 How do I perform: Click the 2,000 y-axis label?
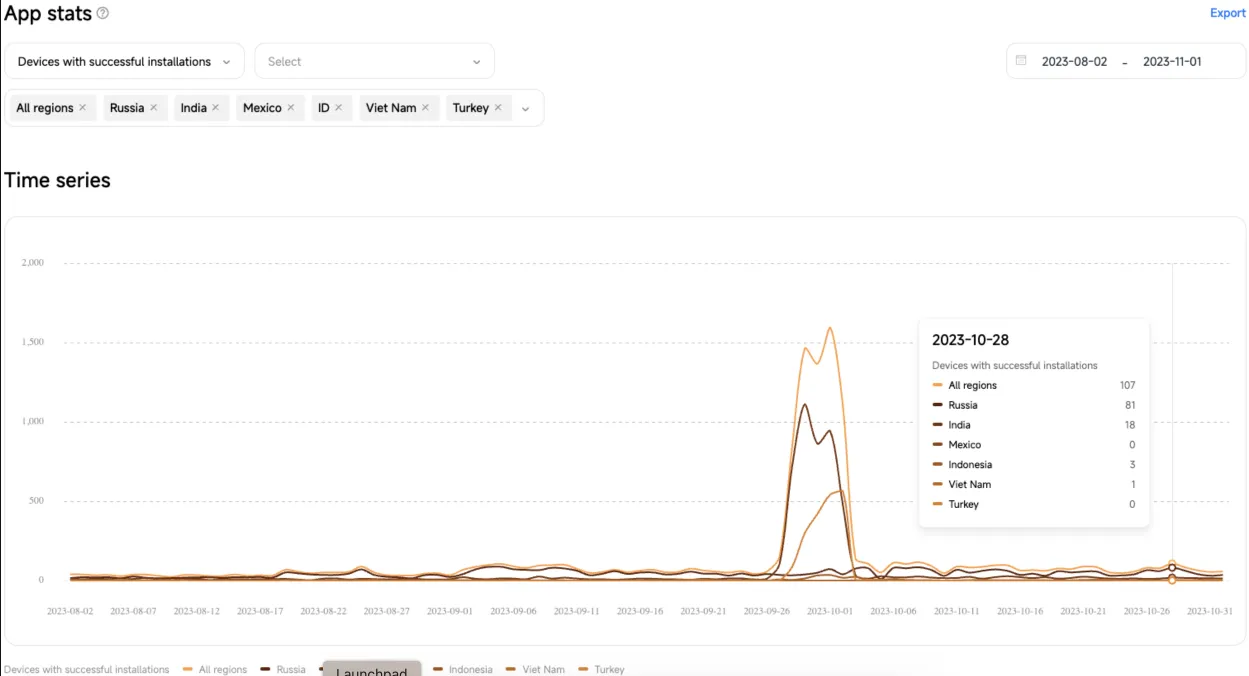[33, 263]
